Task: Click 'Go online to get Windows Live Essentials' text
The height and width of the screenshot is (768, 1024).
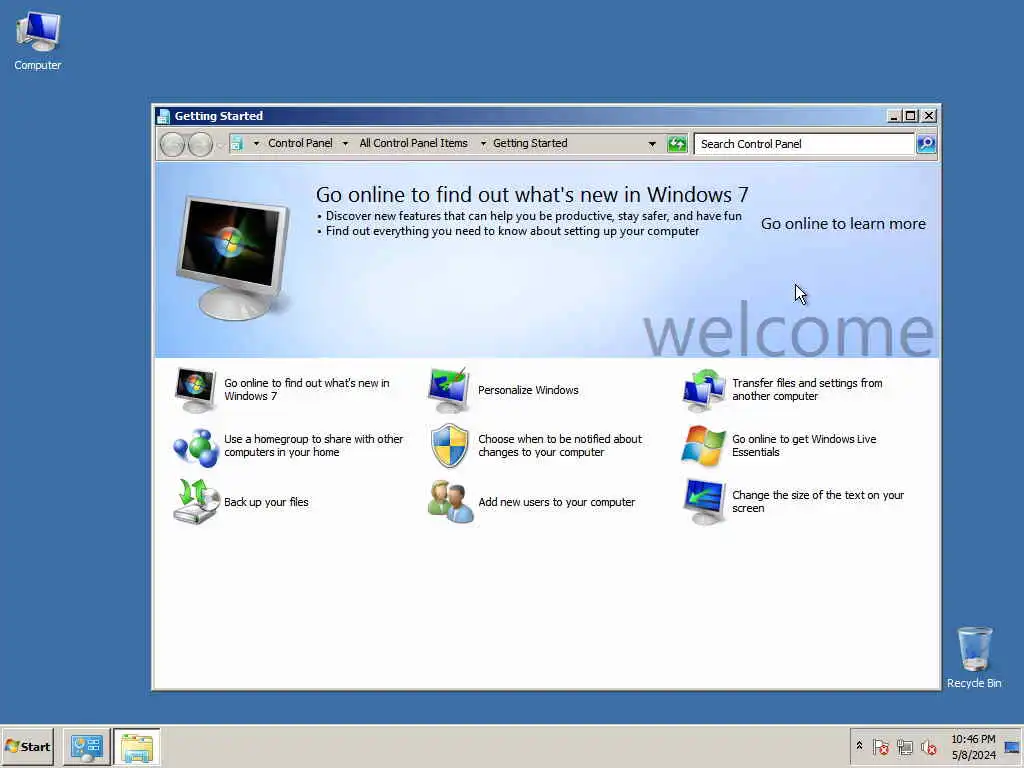Action: click(x=804, y=445)
